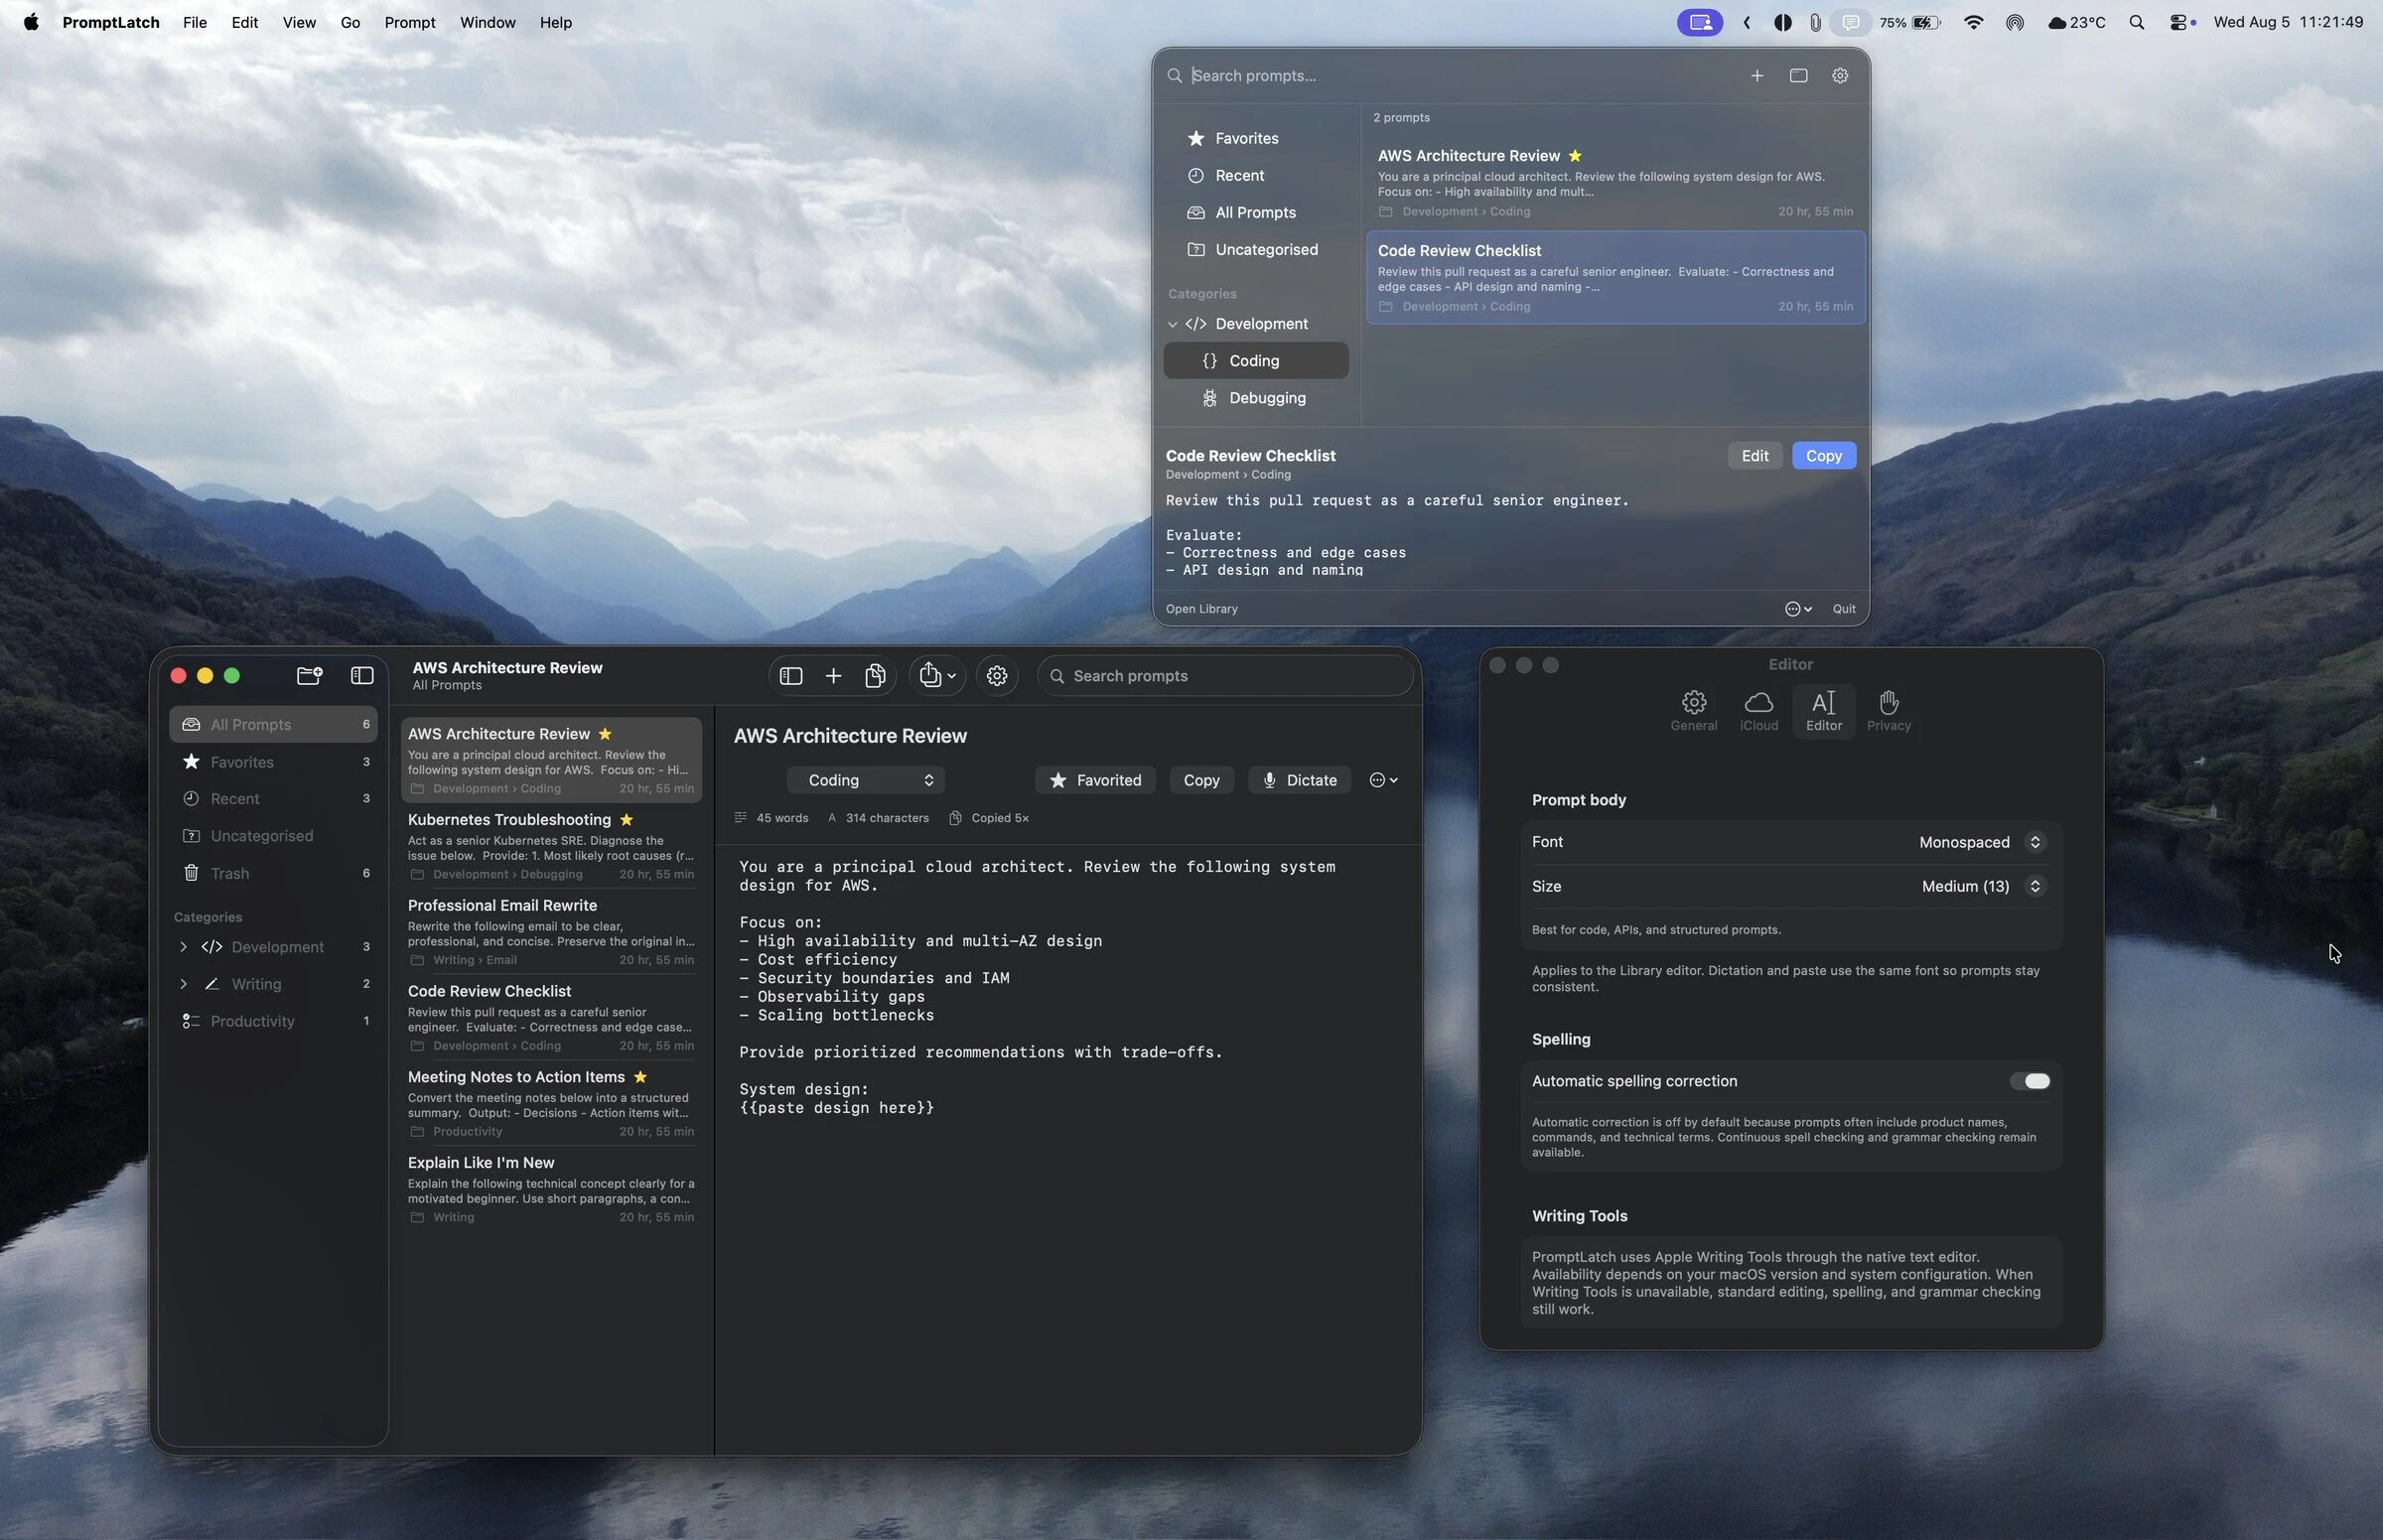This screenshot has height=1540, width=2383.
Task: Click the Edit button in the popover preview
Action: coord(1755,456)
